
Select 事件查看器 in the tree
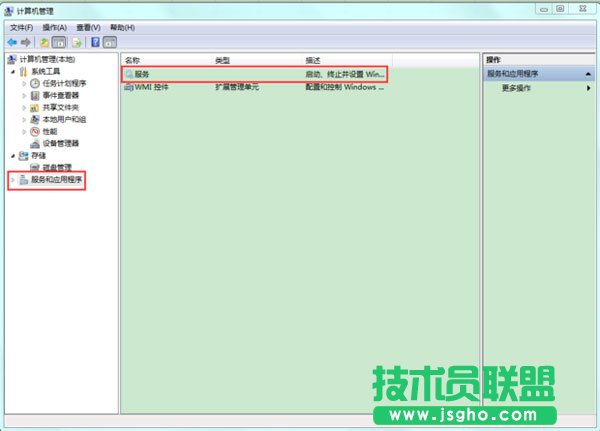click(60, 95)
